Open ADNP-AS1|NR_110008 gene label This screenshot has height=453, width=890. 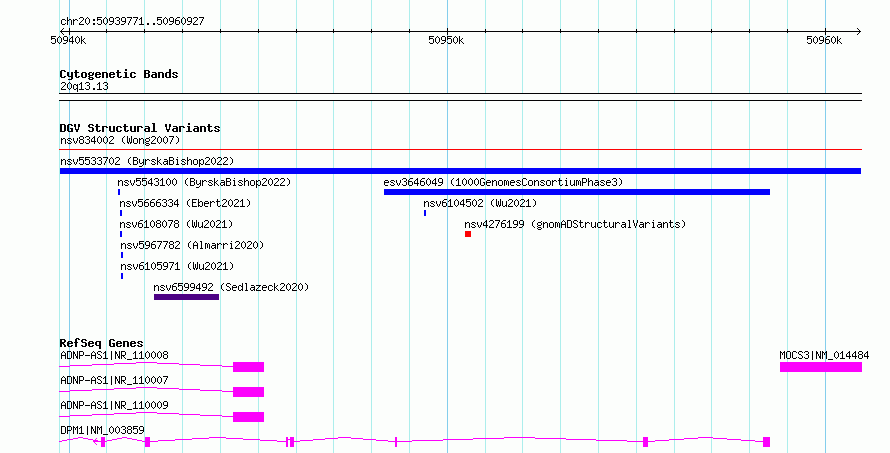pos(114,355)
